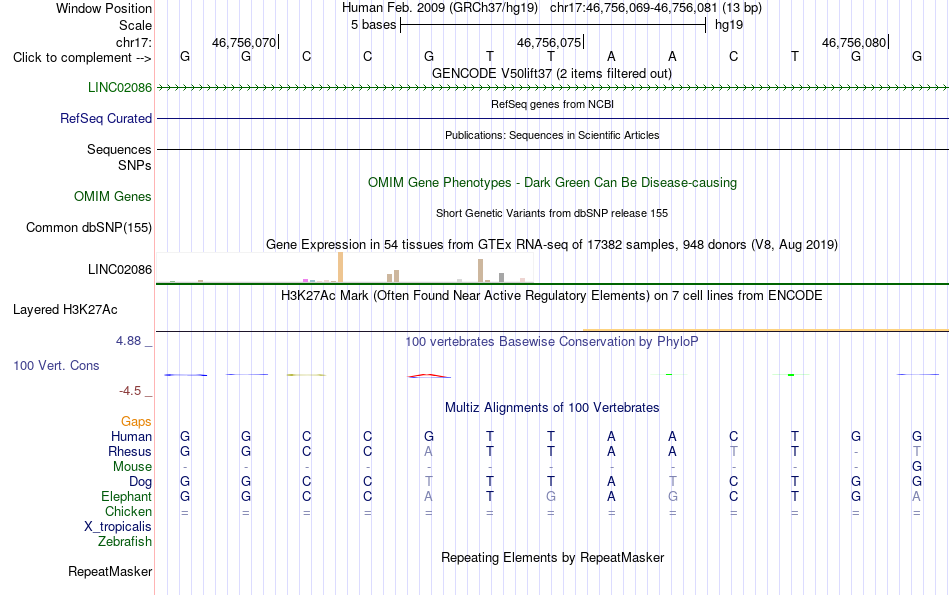Click the Mouse species row label
The height and width of the screenshot is (595, 950).
pyautogui.click(x=132, y=467)
